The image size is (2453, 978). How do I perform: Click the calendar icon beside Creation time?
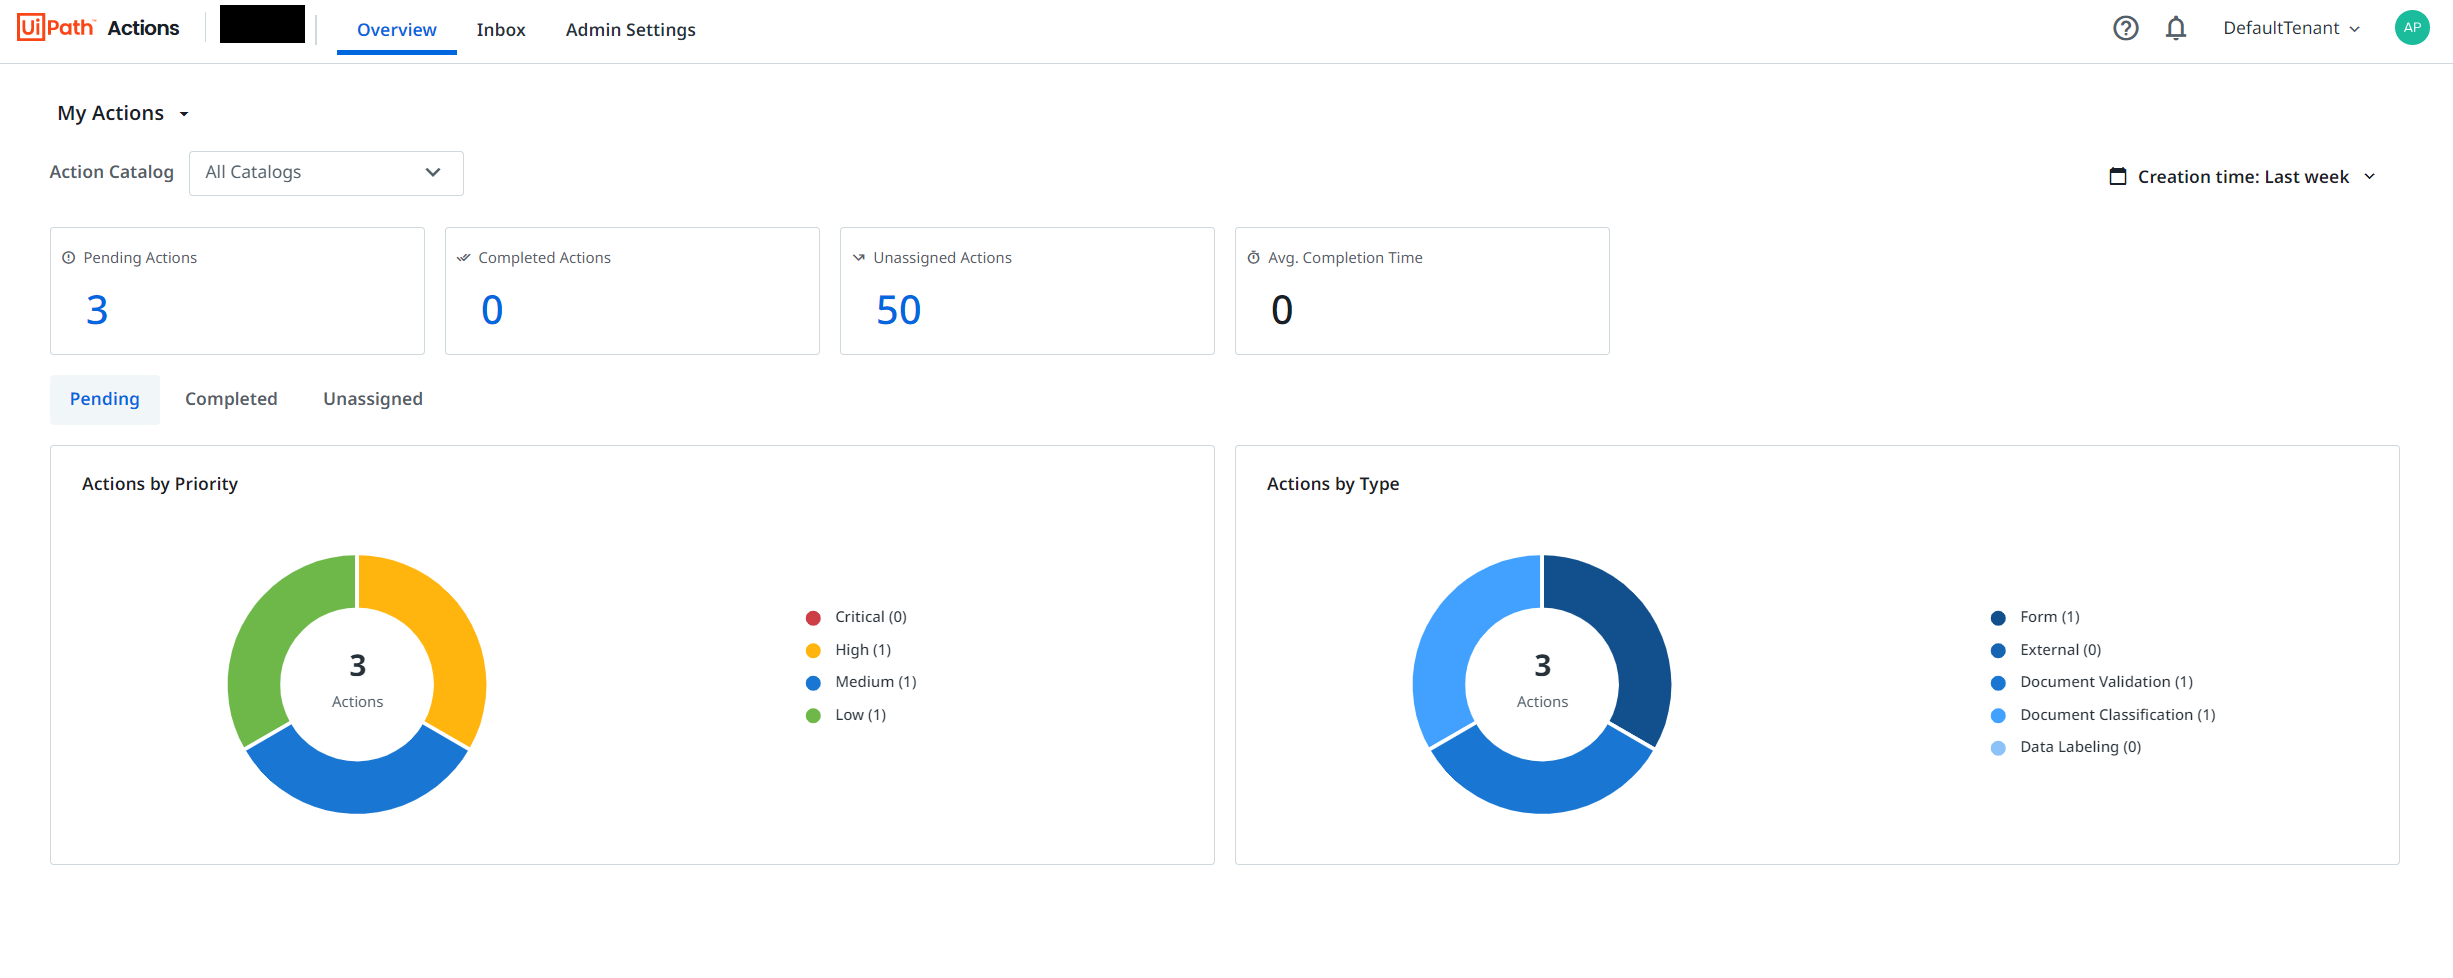[x=2117, y=177]
